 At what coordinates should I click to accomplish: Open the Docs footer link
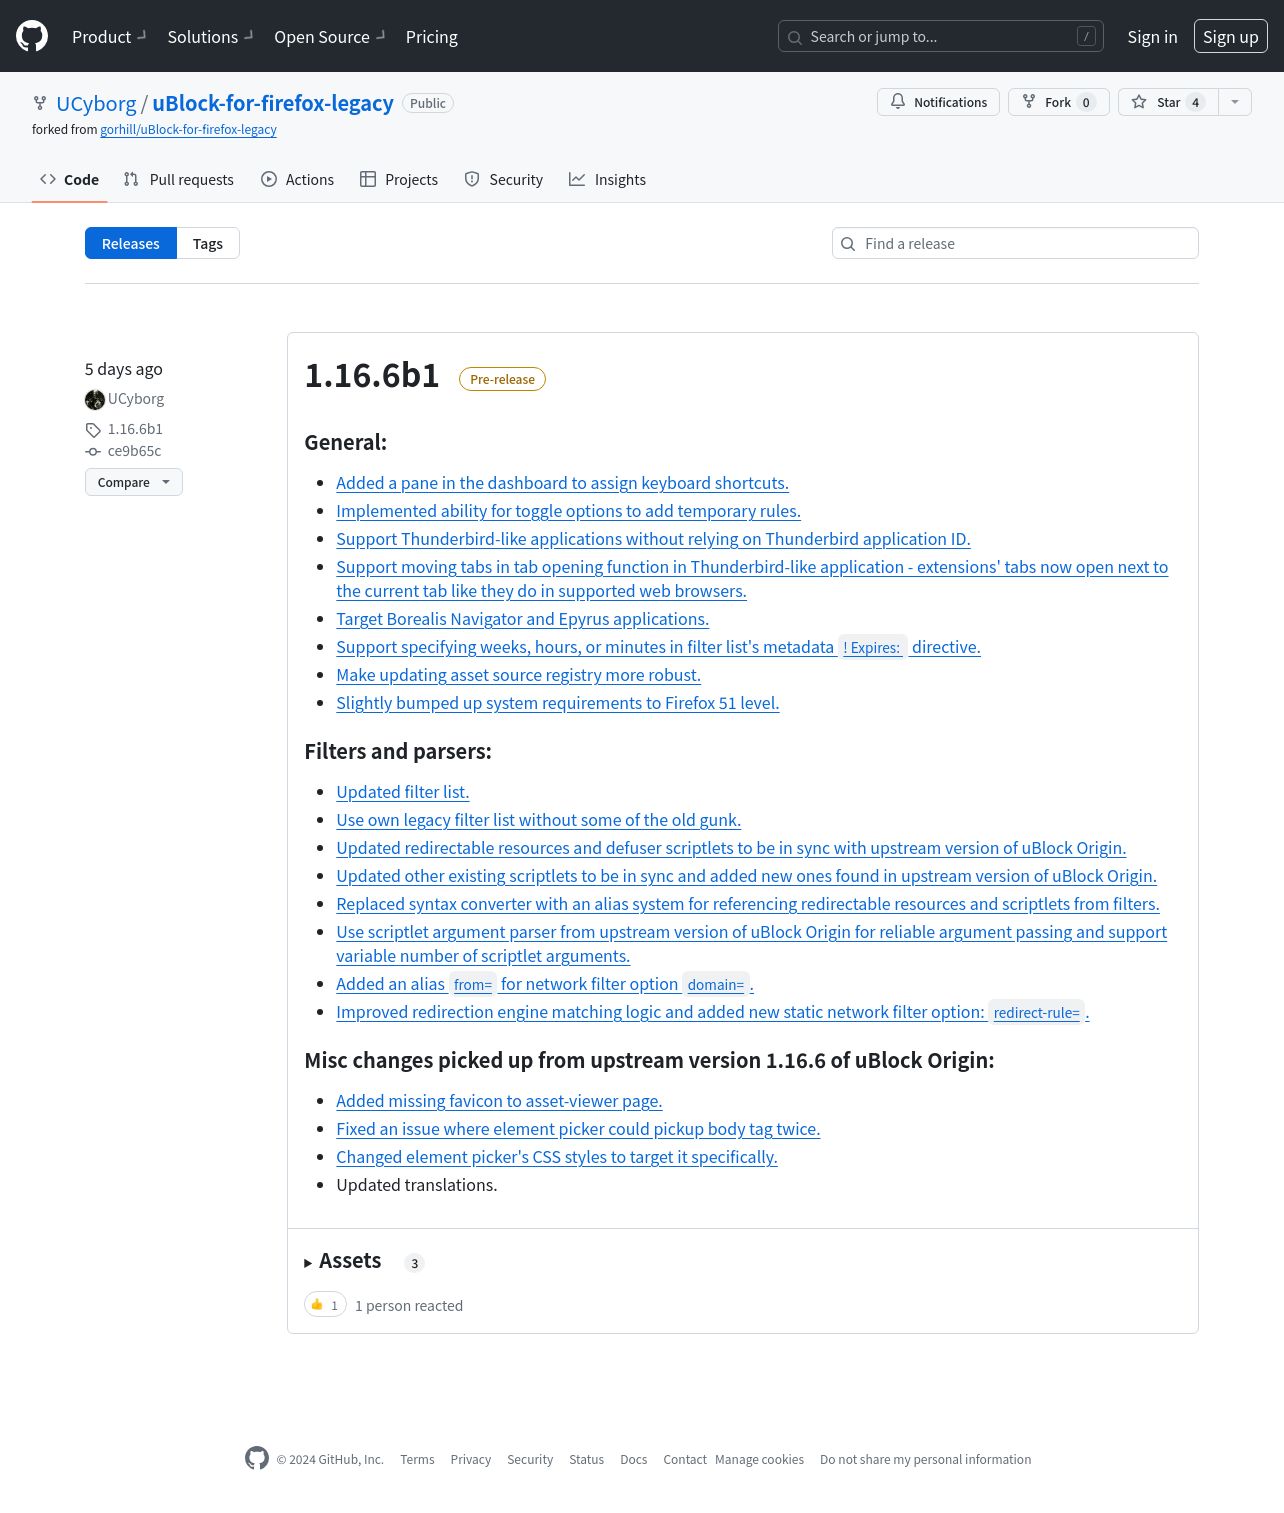pyautogui.click(x=633, y=1460)
